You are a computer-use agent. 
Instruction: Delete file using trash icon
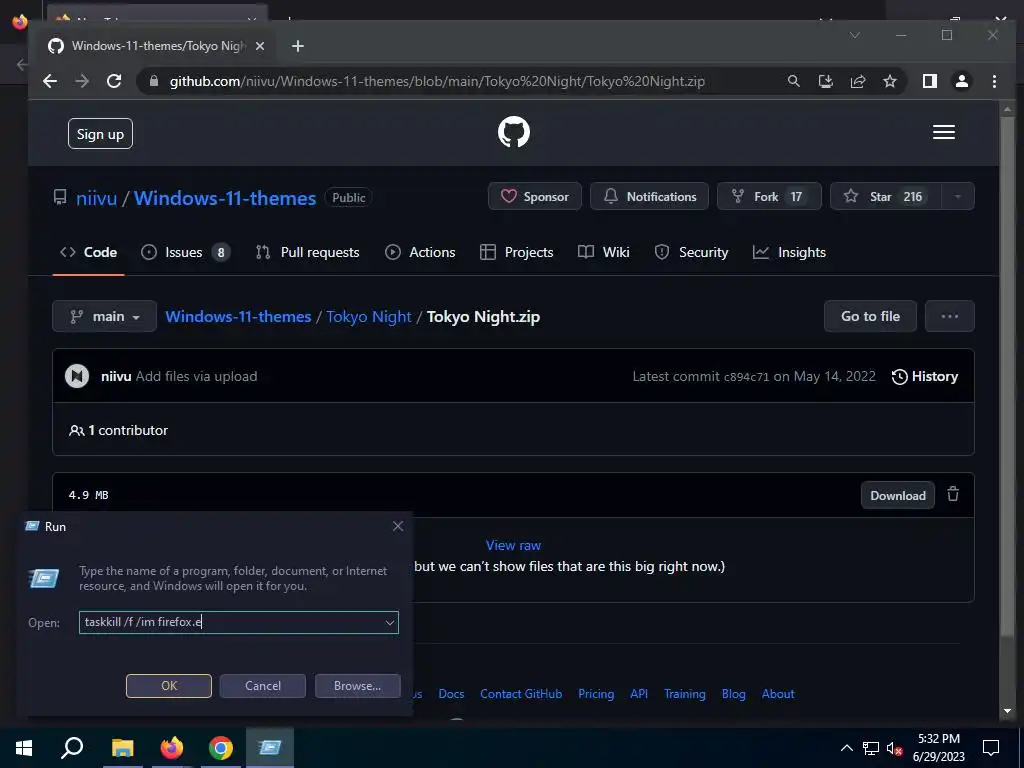point(953,494)
